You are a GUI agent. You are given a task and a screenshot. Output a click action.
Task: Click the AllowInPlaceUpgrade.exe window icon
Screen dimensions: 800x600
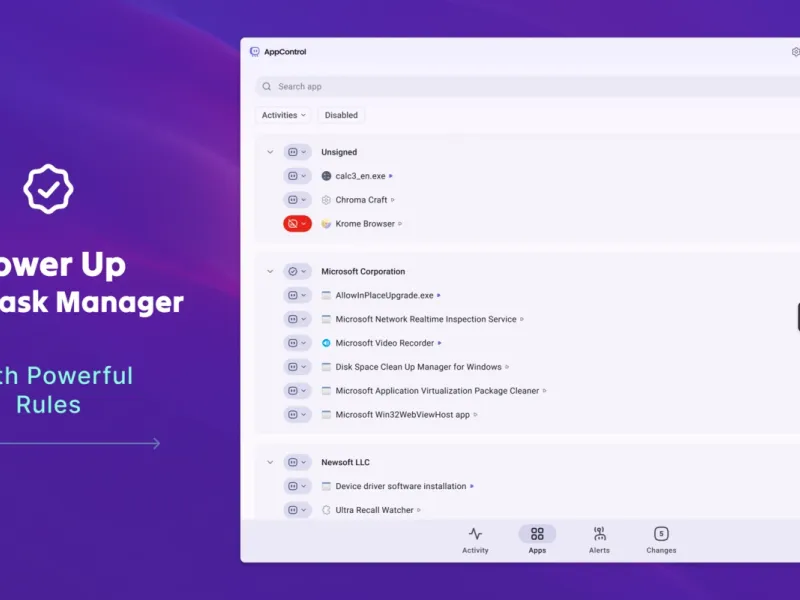327,295
